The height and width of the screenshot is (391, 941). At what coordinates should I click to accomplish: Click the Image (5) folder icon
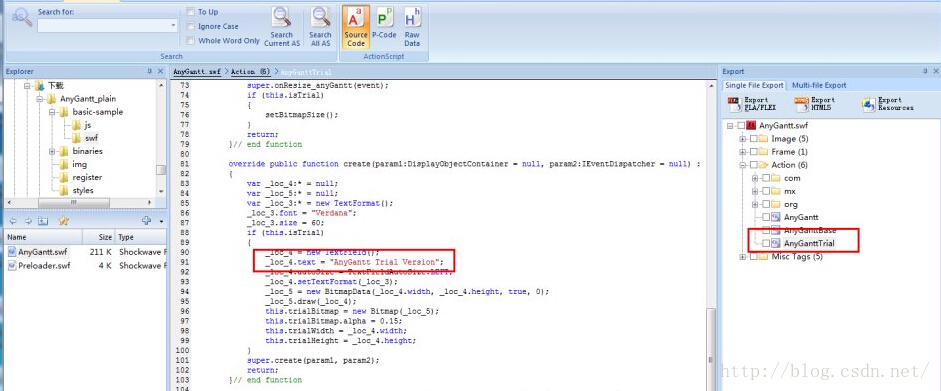coord(764,139)
